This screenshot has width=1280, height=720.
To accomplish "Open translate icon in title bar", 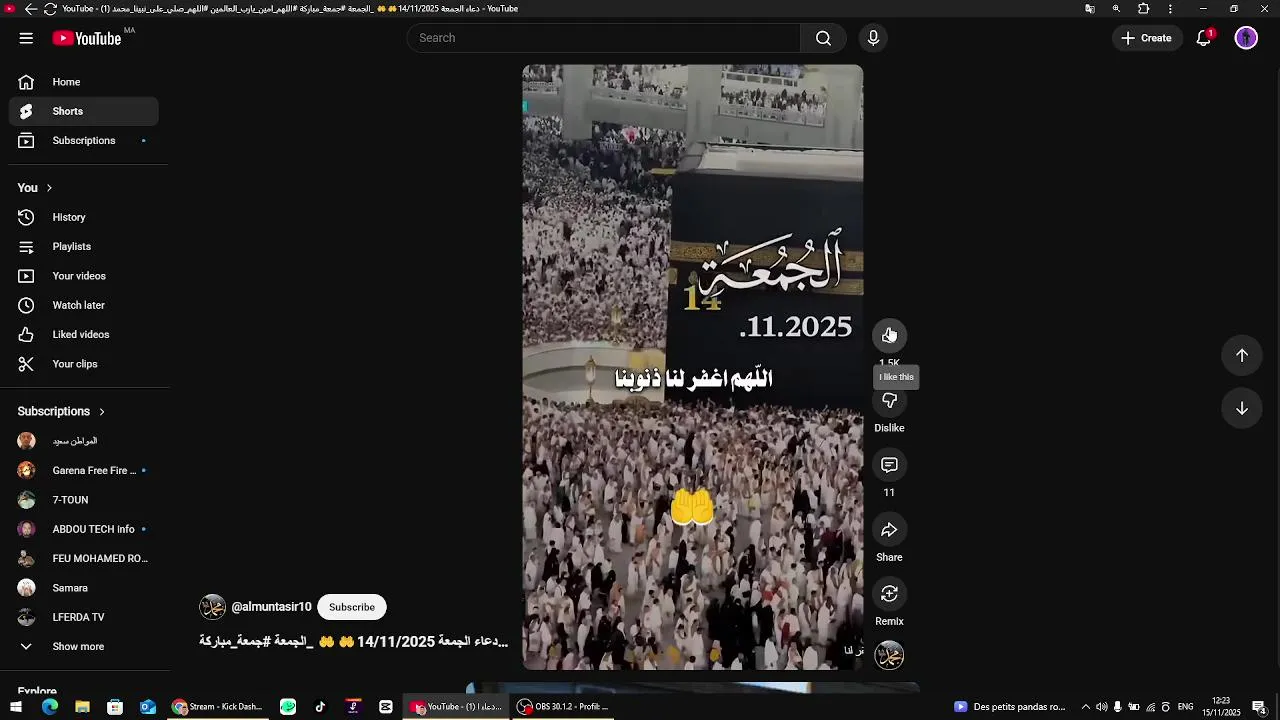I will point(1090,9).
